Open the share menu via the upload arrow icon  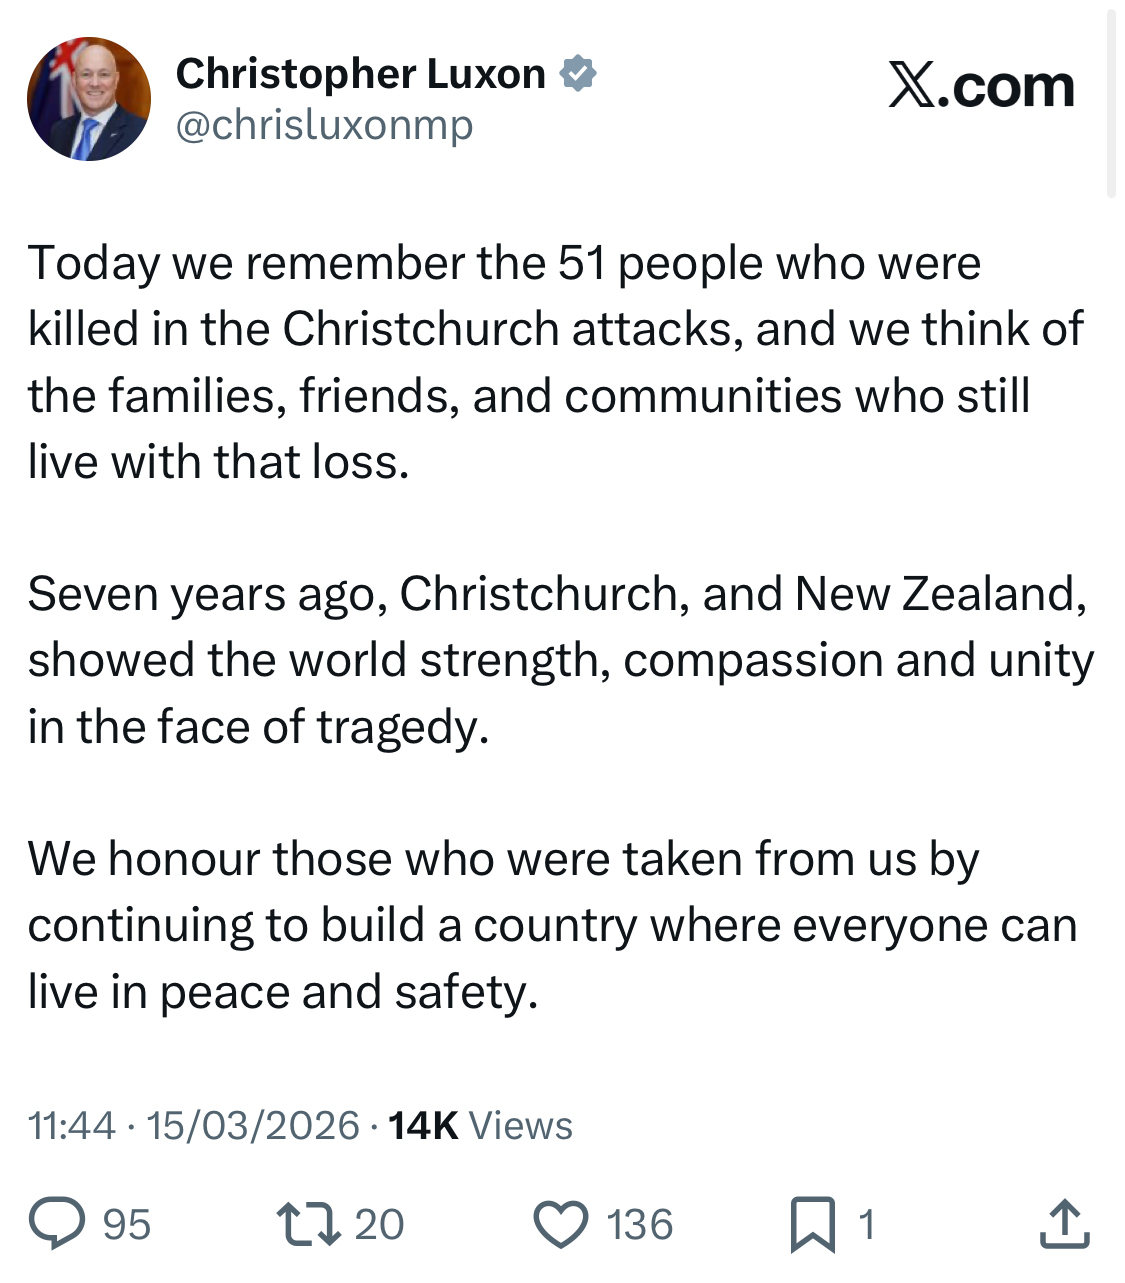pyautogui.click(x=1064, y=1224)
